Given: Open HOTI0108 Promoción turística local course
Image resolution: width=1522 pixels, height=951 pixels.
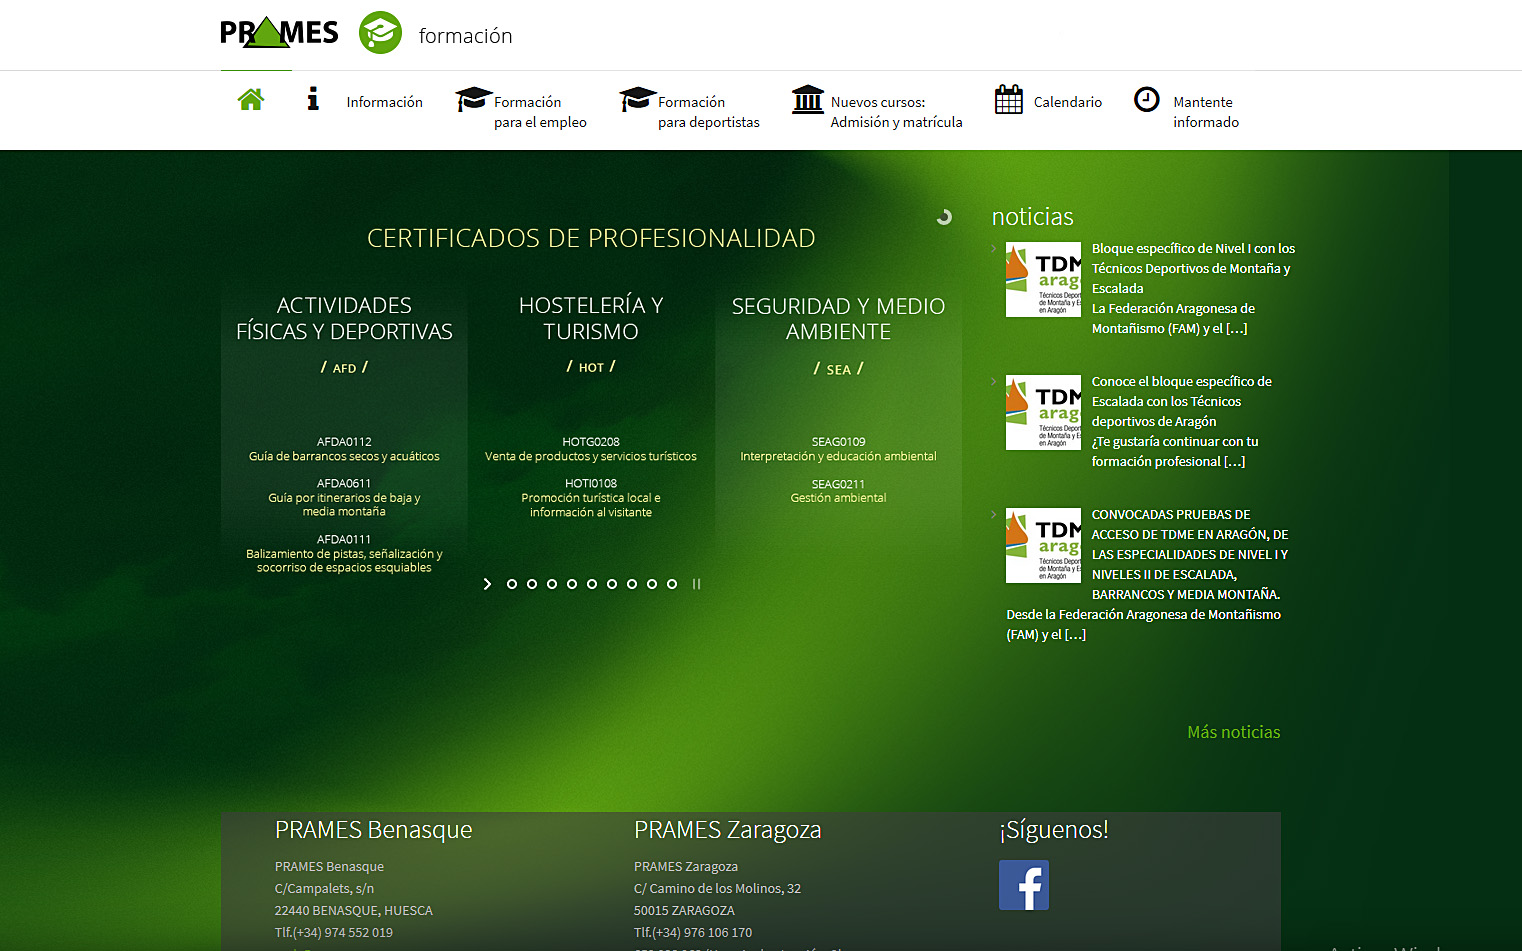Looking at the screenshot, I should [x=591, y=498].
